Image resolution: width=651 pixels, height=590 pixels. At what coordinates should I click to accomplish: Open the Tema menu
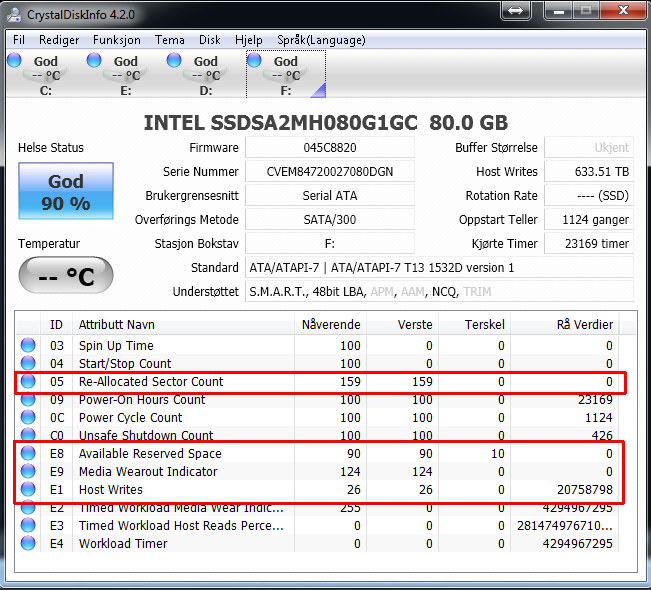pyautogui.click(x=169, y=40)
